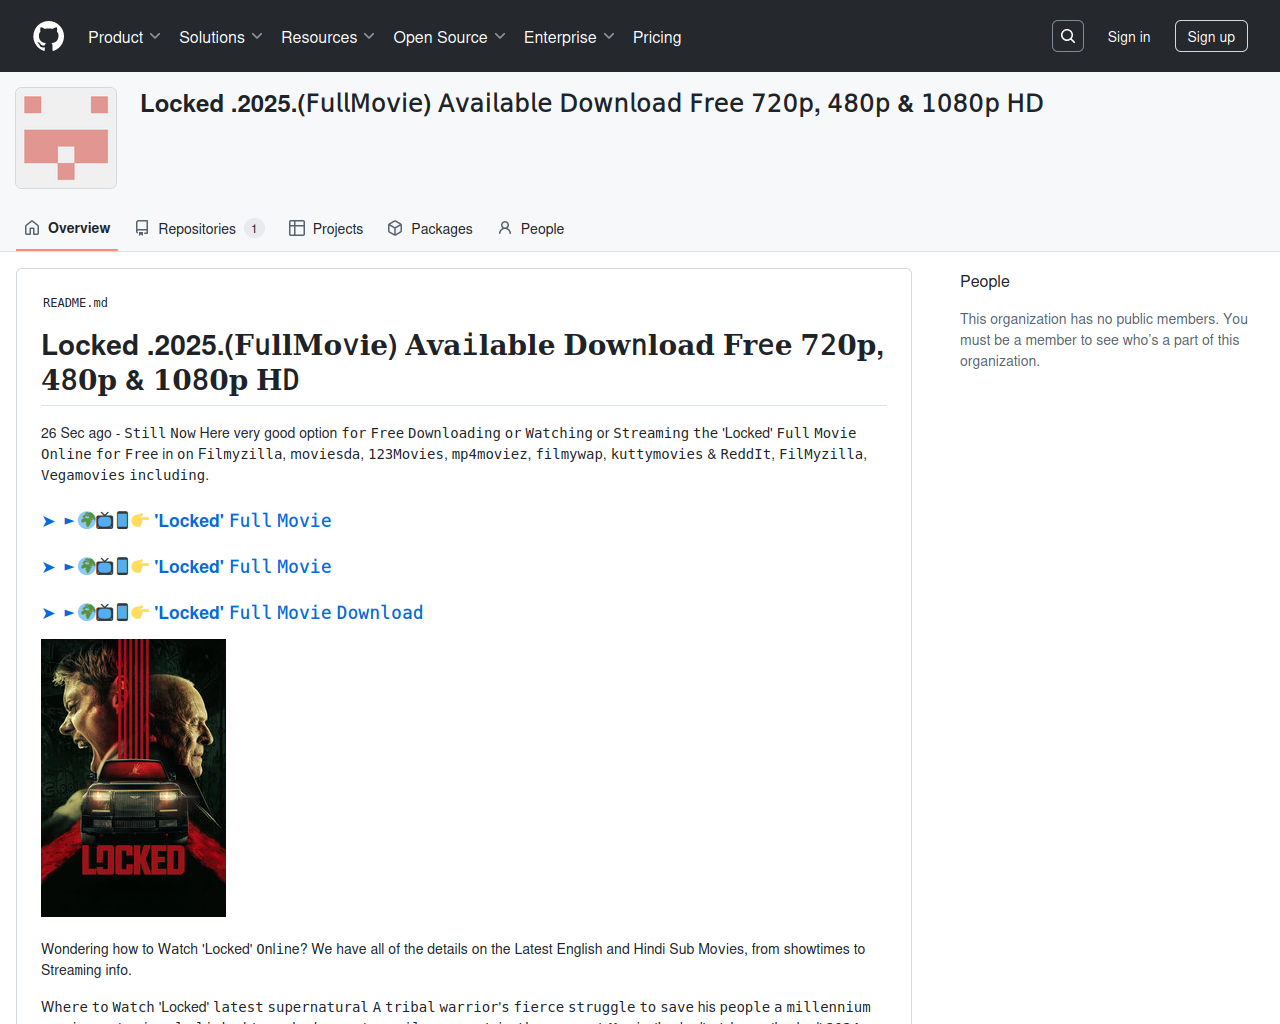This screenshot has width=1280, height=1024.
Task: Open the first 'Locked' Full Movie link
Action: pyautogui.click(x=242, y=520)
